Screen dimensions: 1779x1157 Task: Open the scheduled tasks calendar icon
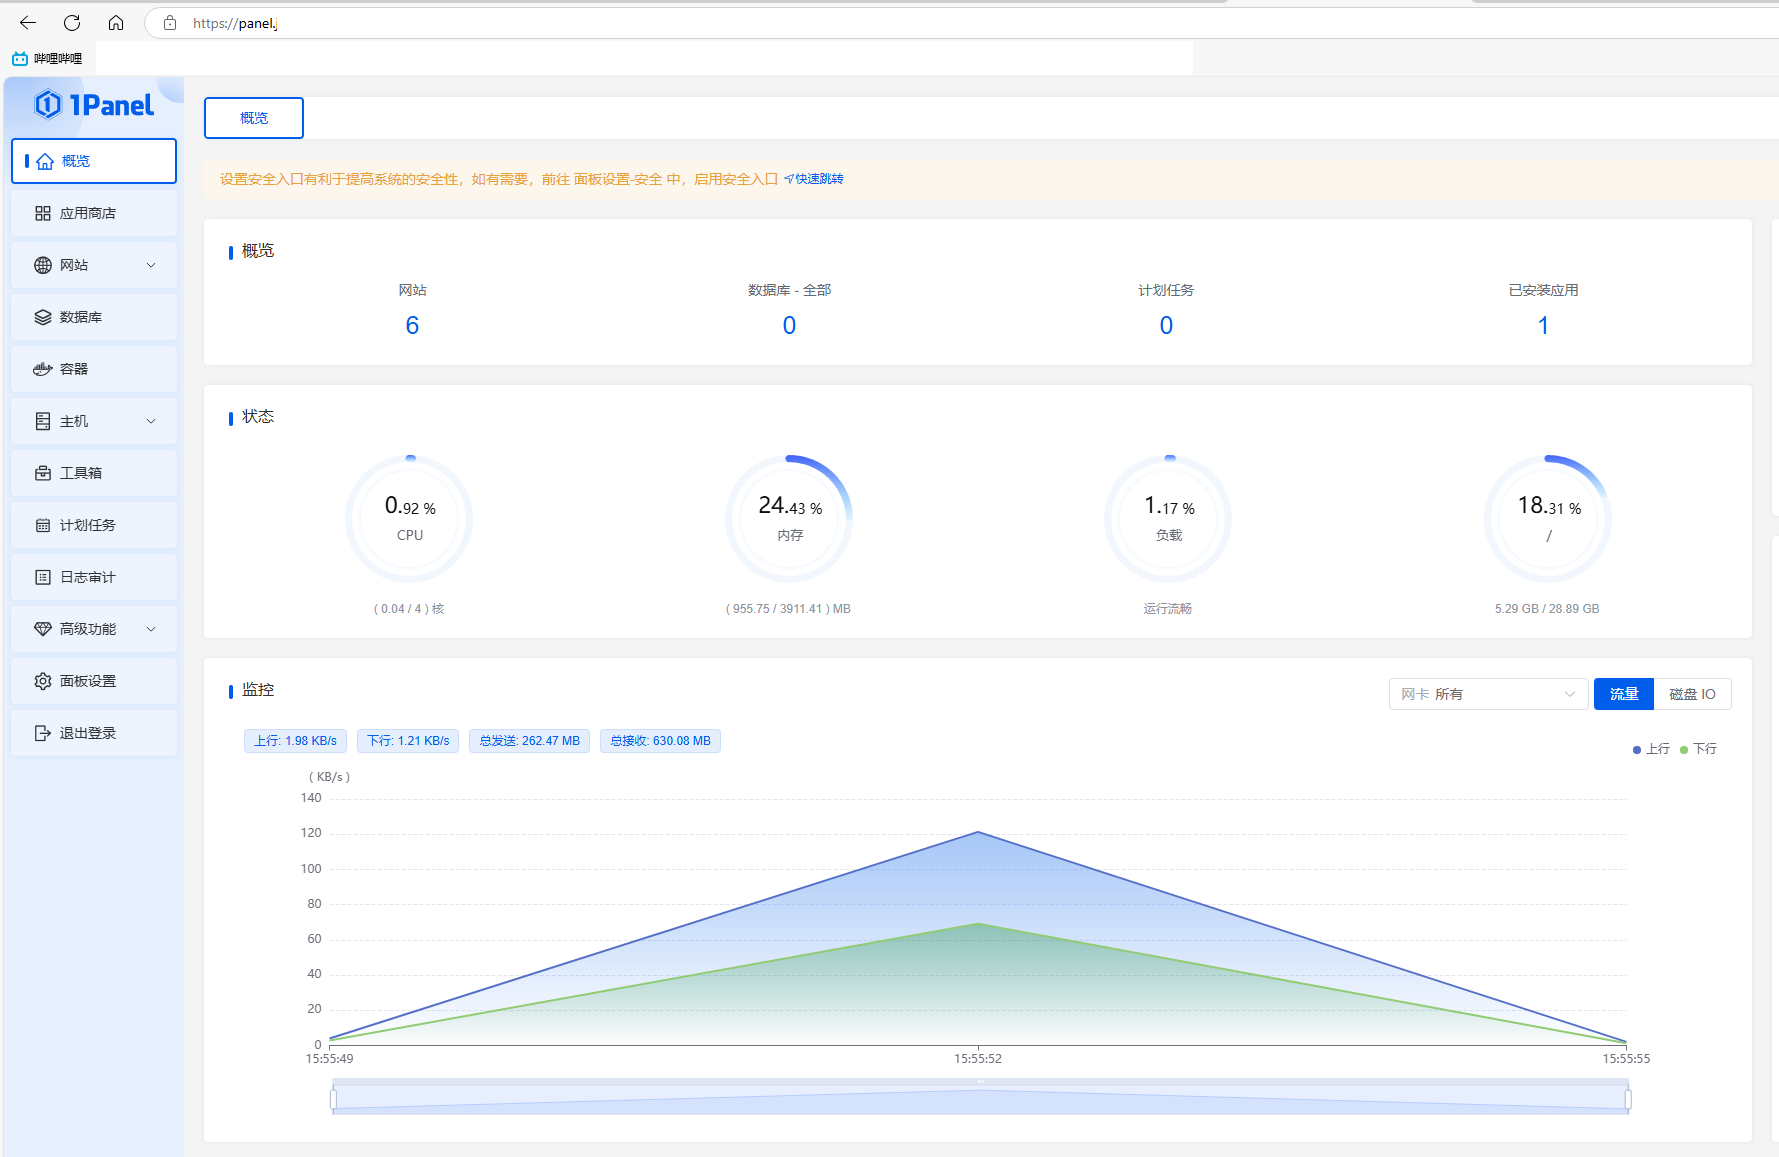click(x=42, y=525)
